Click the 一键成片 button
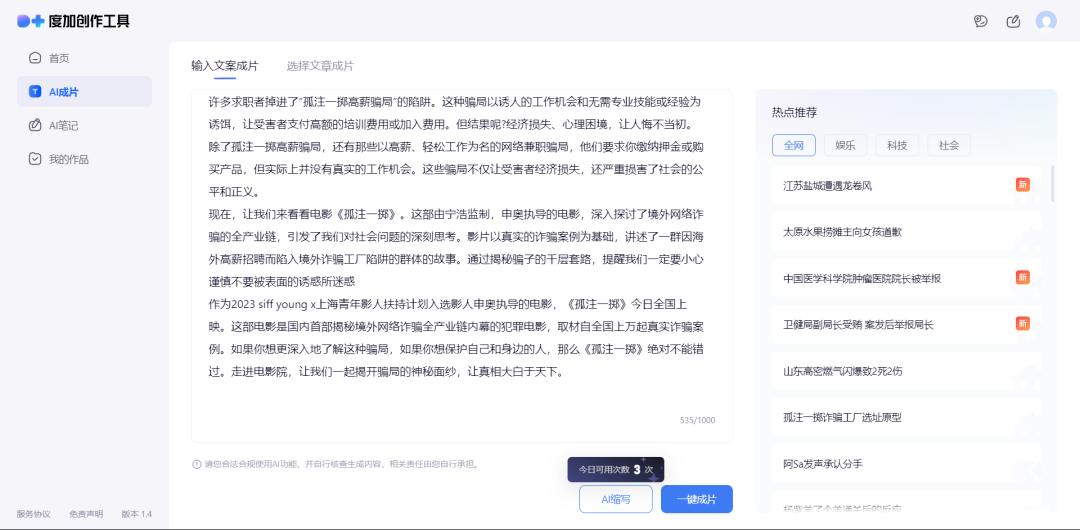The width and height of the screenshot is (1080, 530). tap(696, 499)
